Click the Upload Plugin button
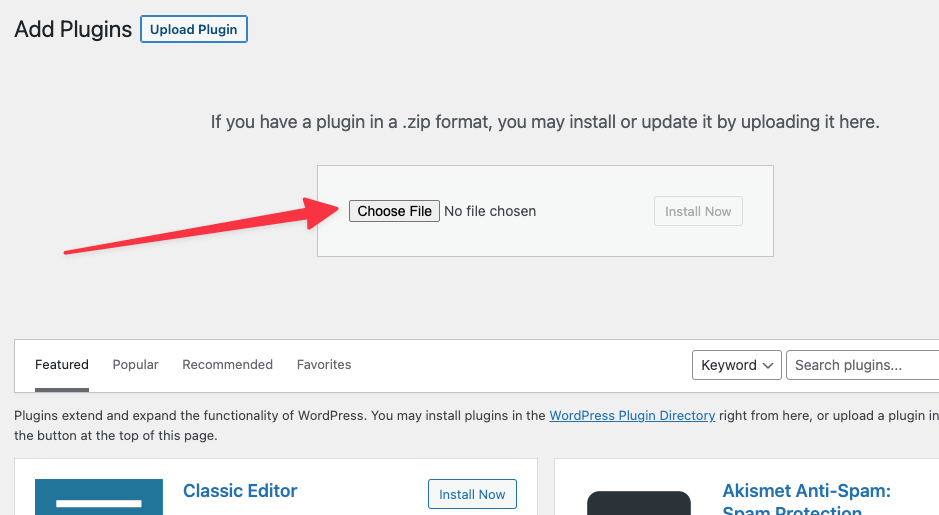The height and width of the screenshot is (515, 939). [x=193, y=29]
